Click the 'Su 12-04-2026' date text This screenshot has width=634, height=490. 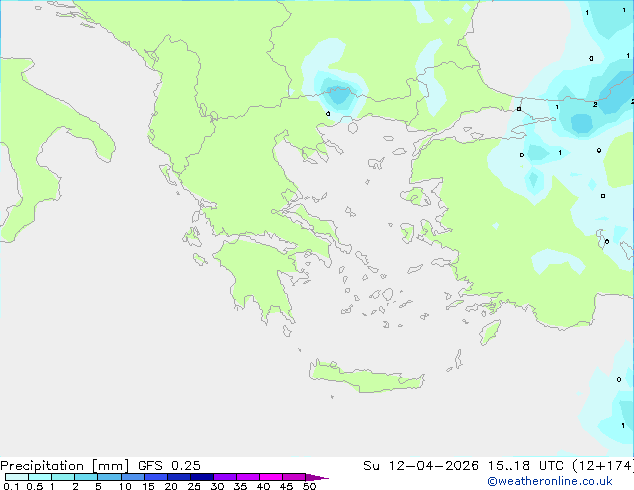[421, 466]
